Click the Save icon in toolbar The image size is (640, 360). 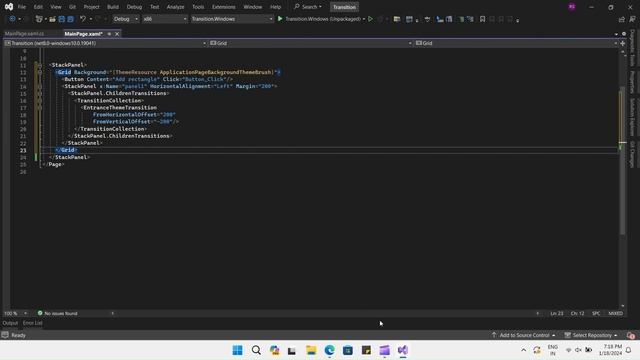[62, 19]
